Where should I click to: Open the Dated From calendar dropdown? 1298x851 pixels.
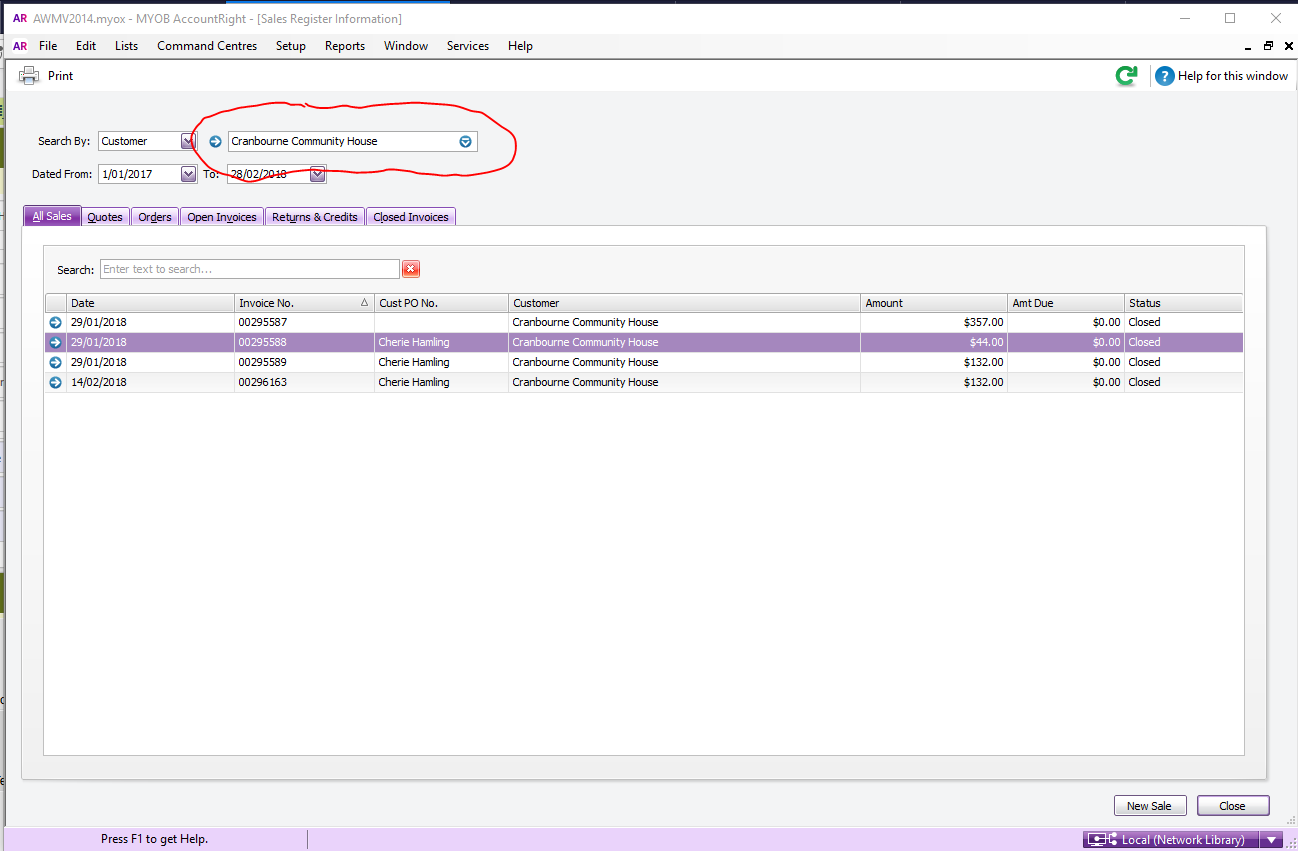pos(188,174)
